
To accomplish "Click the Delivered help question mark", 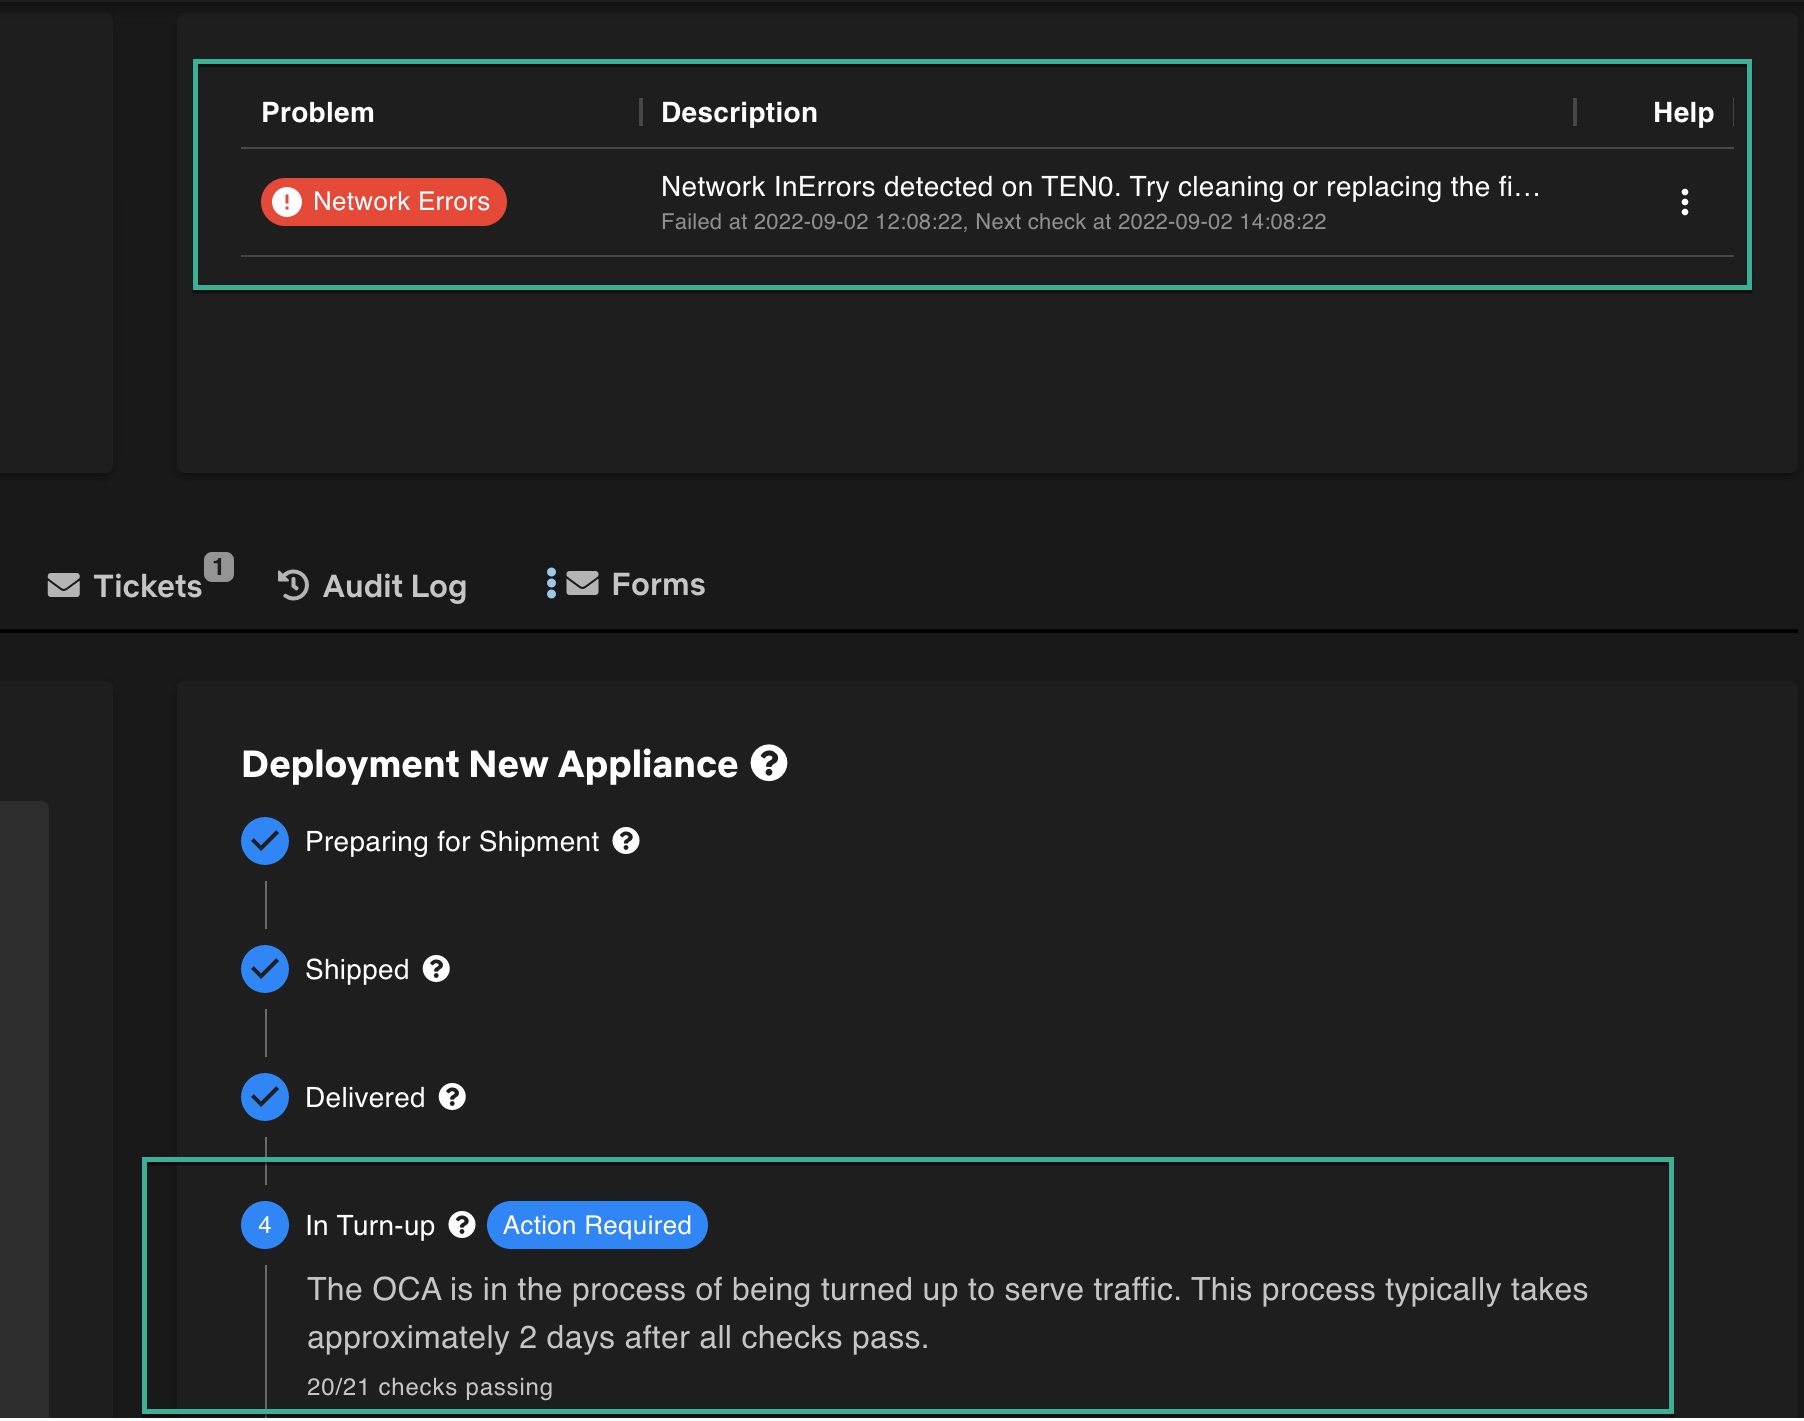I will (x=452, y=1097).
